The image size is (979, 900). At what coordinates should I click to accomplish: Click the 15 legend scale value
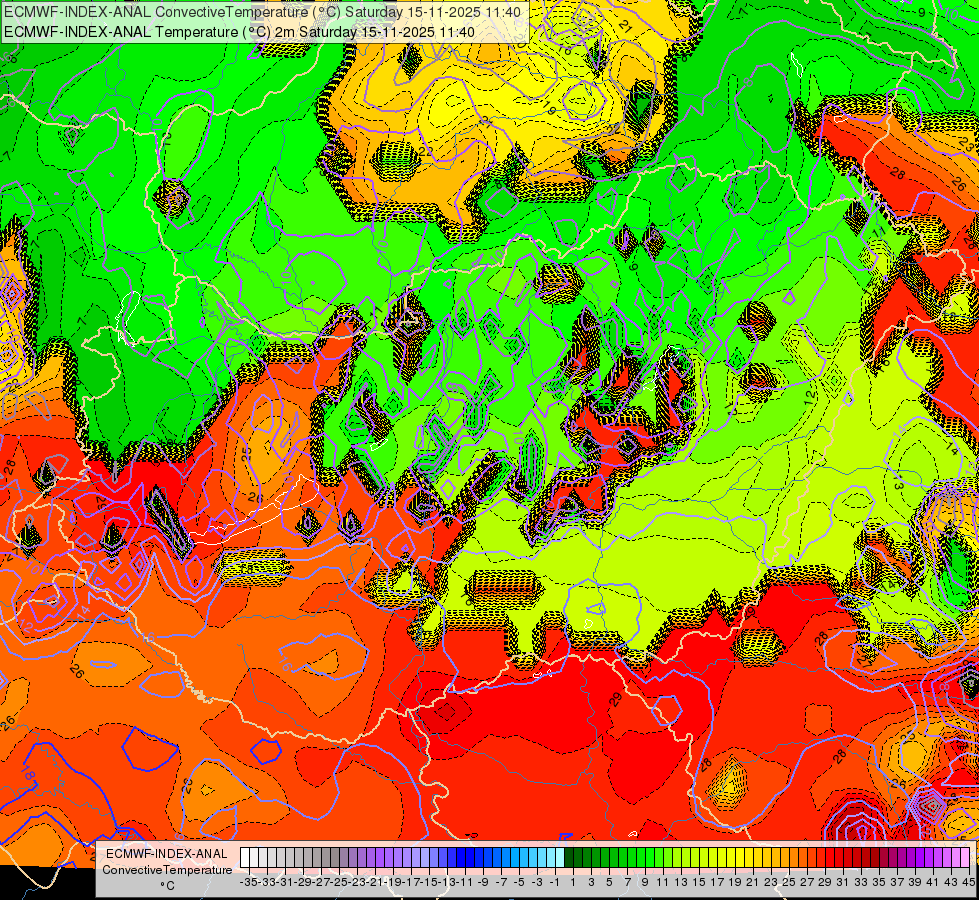699,883
